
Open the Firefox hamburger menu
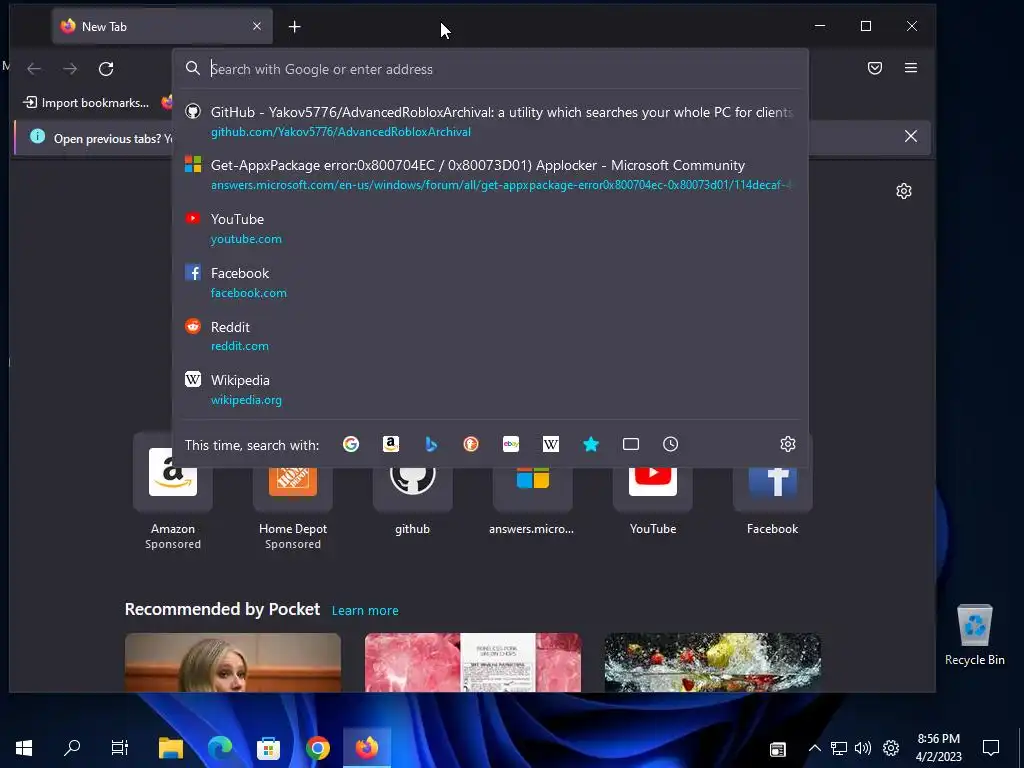point(911,68)
